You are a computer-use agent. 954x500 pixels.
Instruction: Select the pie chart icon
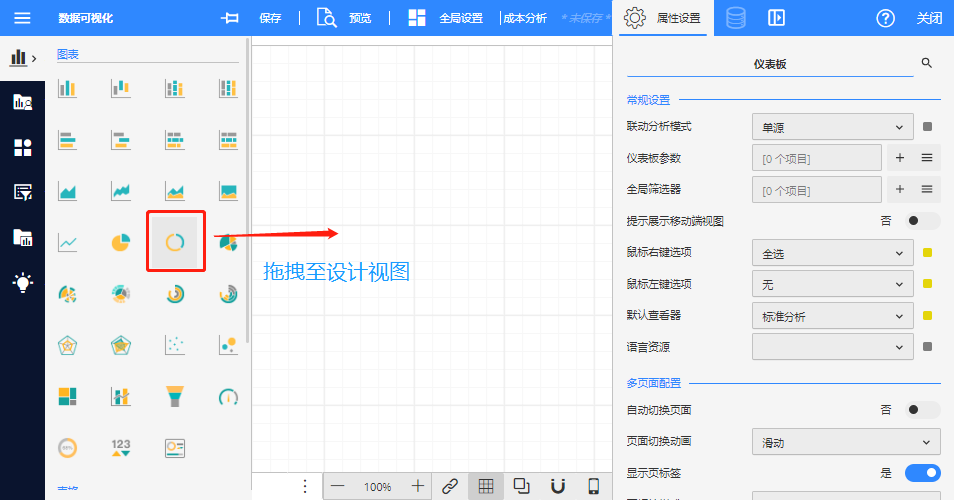click(121, 242)
